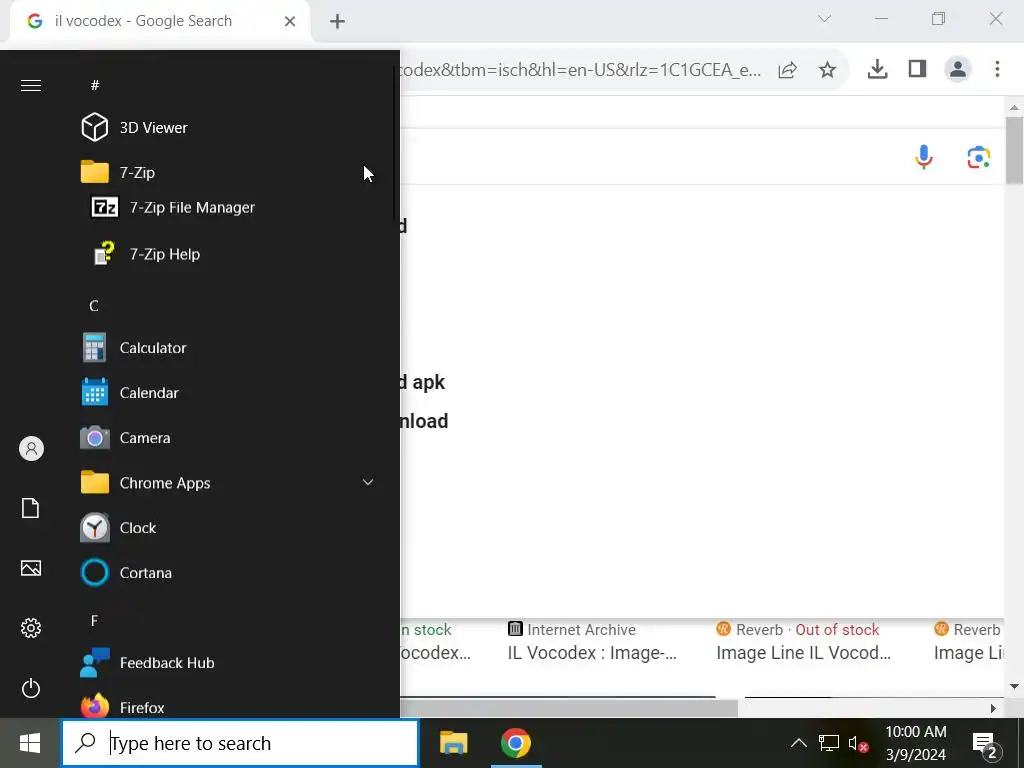This screenshot has width=1024, height=768.
Task: Click the Chrome address bar URL
Action: pyautogui.click(x=580, y=69)
